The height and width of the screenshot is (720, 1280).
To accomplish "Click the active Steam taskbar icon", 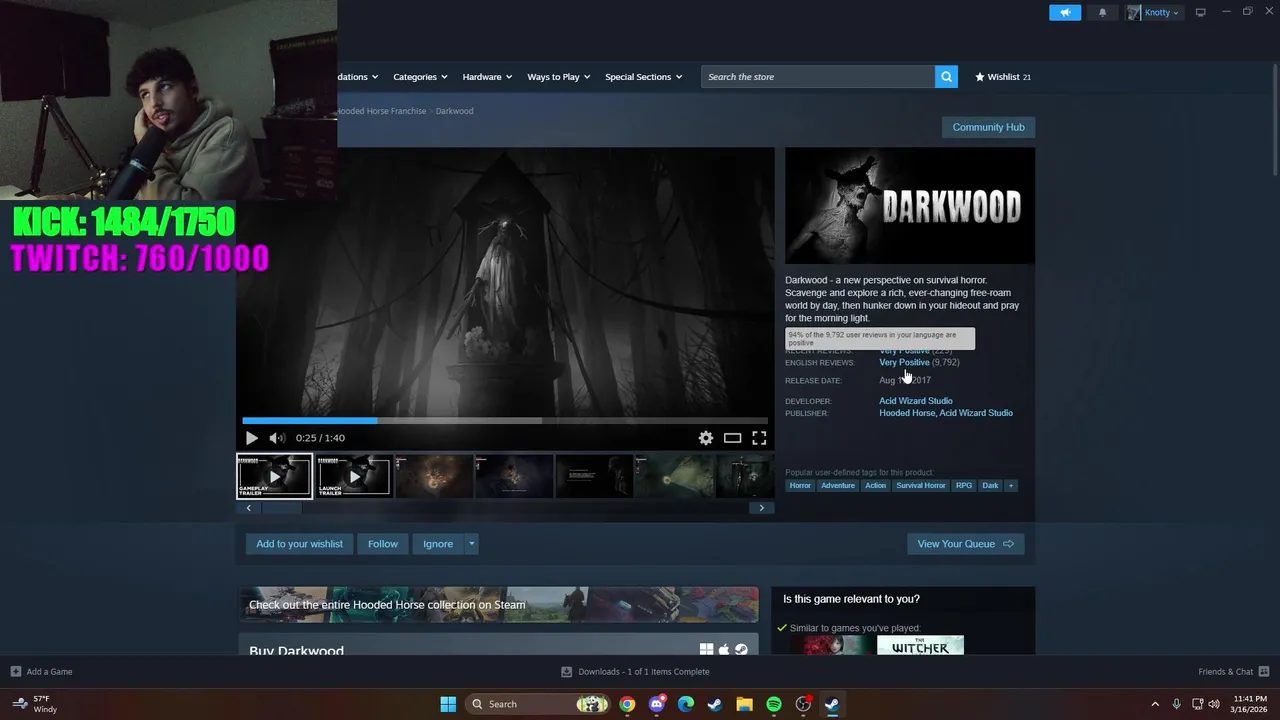I will (x=832, y=704).
